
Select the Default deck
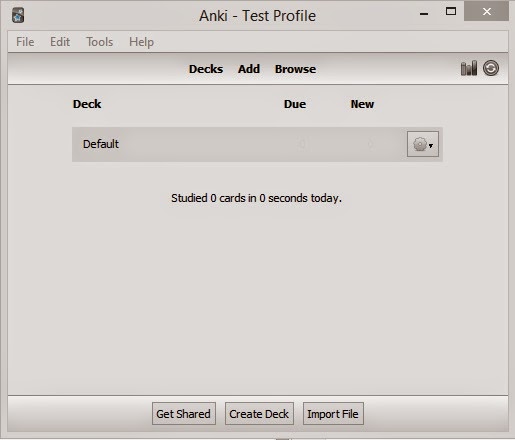[x=101, y=144]
